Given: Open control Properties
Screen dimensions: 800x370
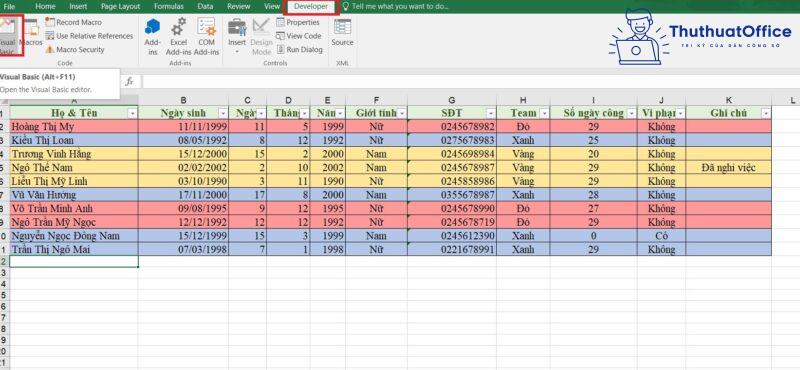Looking at the screenshot, I should coord(298,22).
